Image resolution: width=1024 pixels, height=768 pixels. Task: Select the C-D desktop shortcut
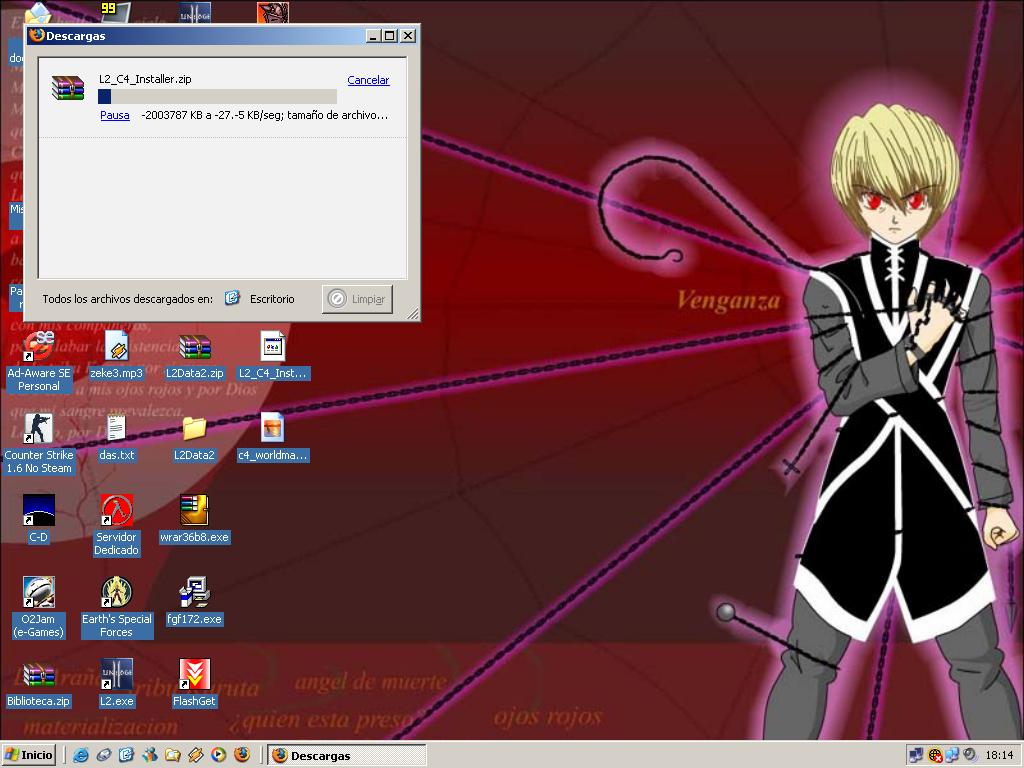point(39,519)
